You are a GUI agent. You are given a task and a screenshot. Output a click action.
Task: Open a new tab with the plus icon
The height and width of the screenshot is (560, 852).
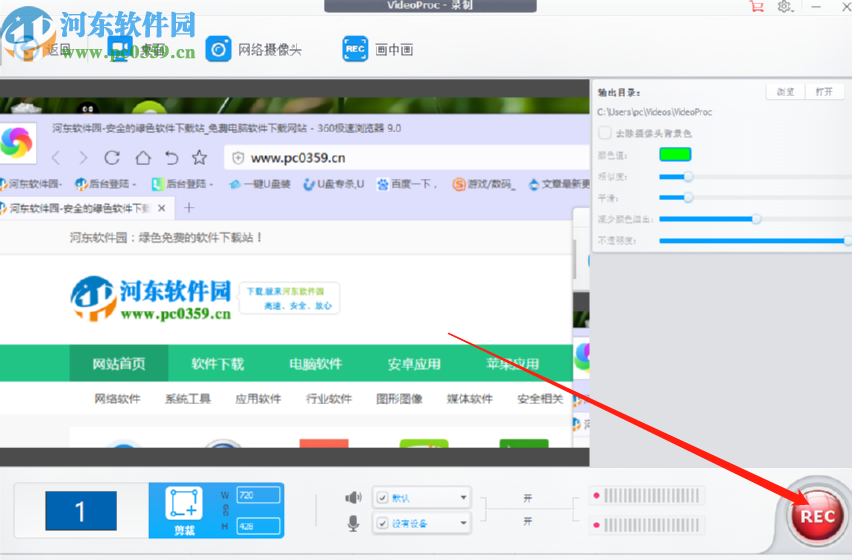coord(189,207)
